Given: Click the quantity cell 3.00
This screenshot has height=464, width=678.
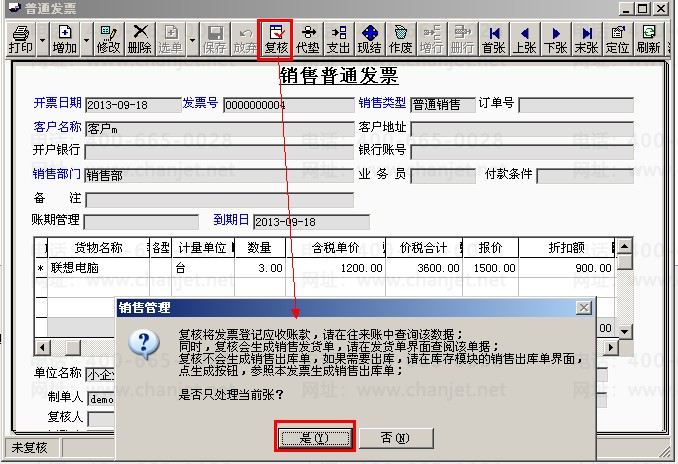Looking at the screenshot, I should point(260,268).
